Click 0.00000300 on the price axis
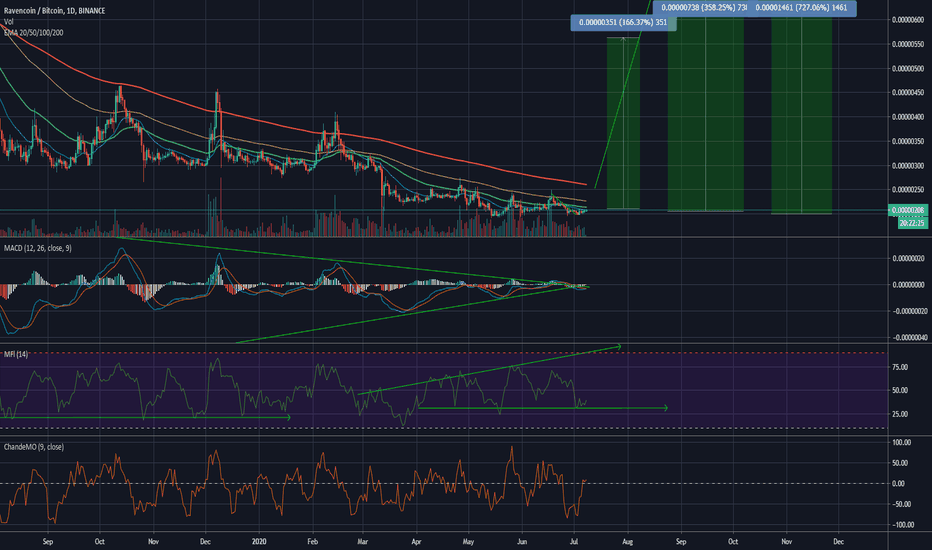The image size is (932, 550). pyautogui.click(x=908, y=165)
